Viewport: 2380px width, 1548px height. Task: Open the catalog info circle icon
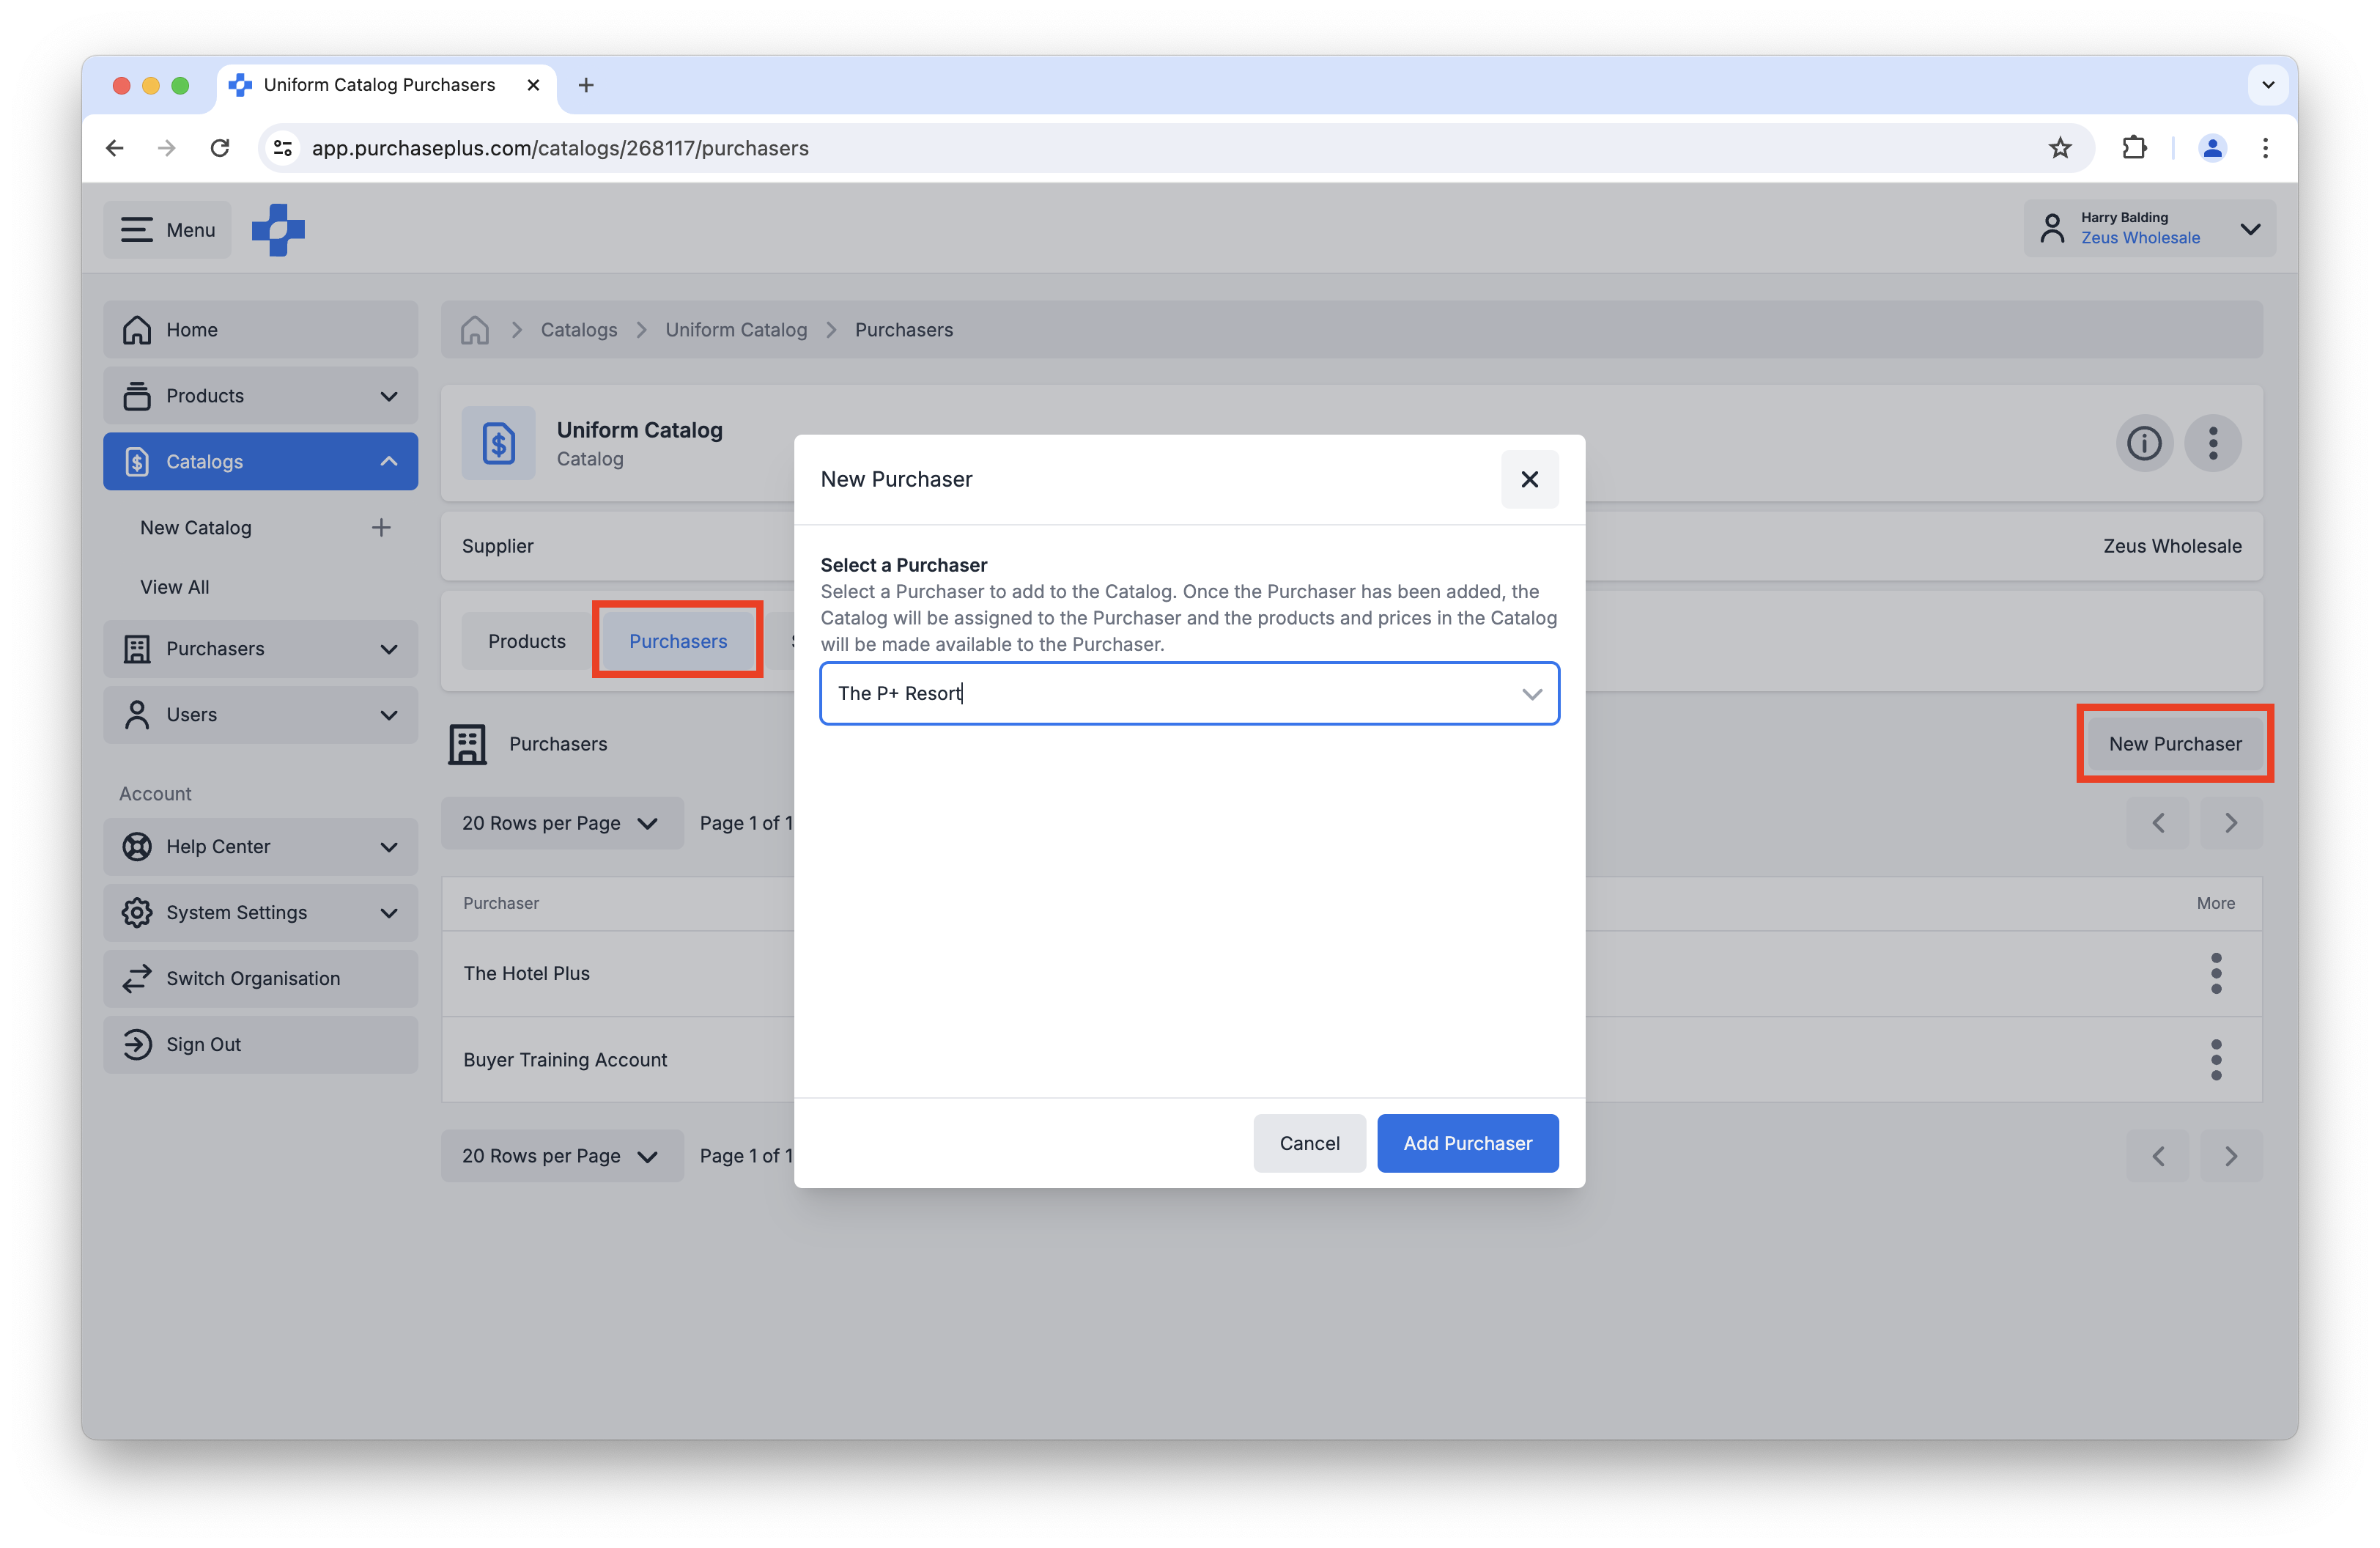pyautogui.click(x=2143, y=443)
